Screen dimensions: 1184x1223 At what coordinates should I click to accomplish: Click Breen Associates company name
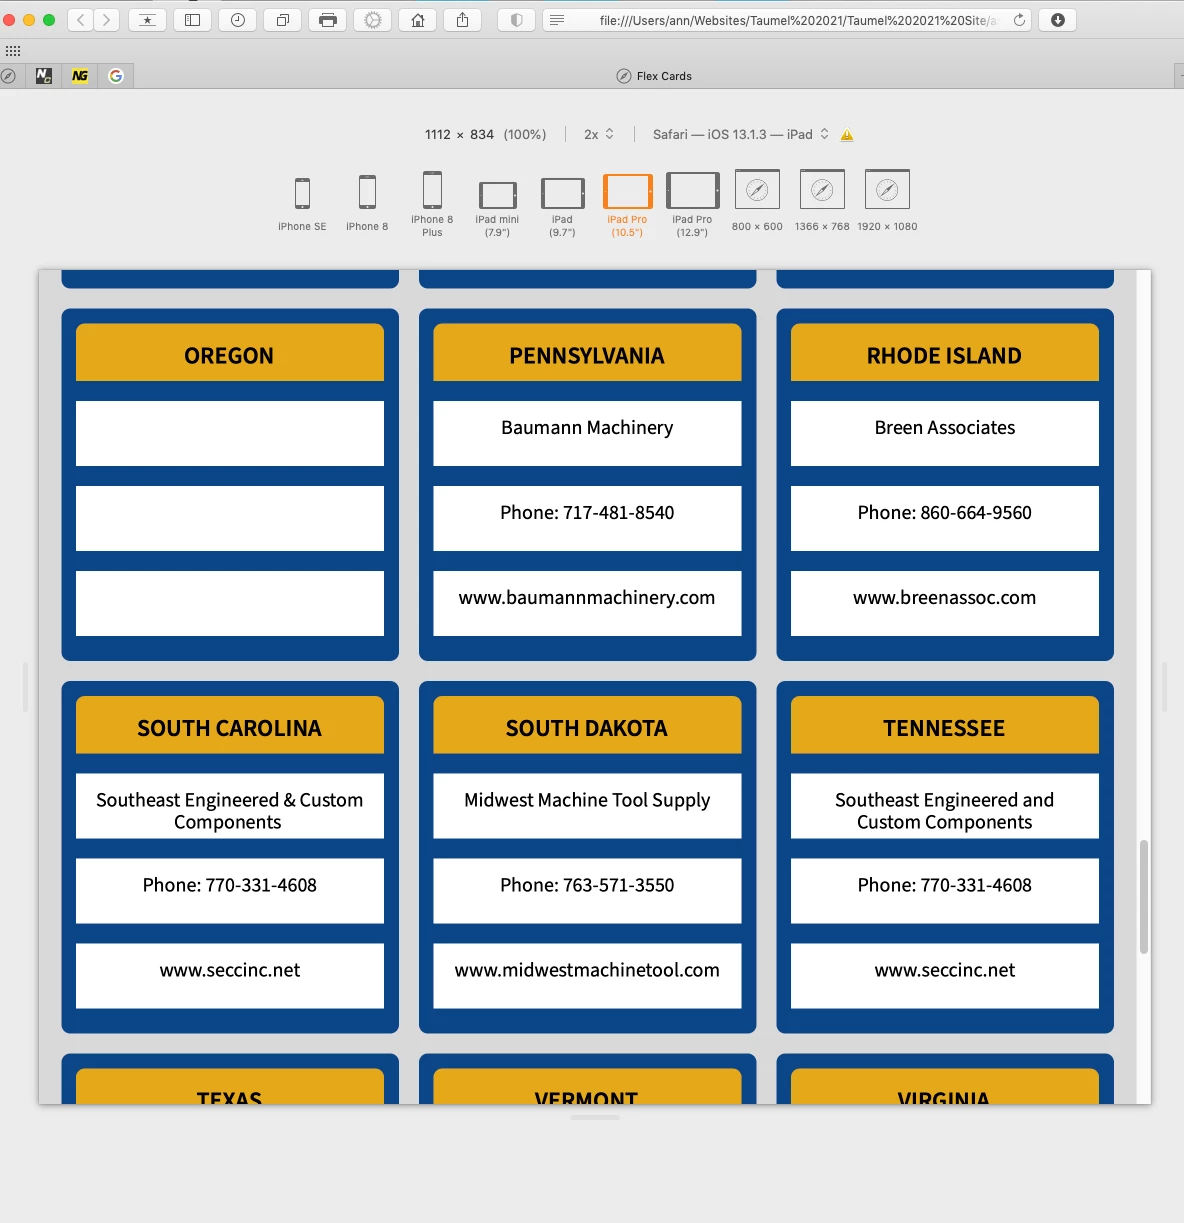click(945, 428)
